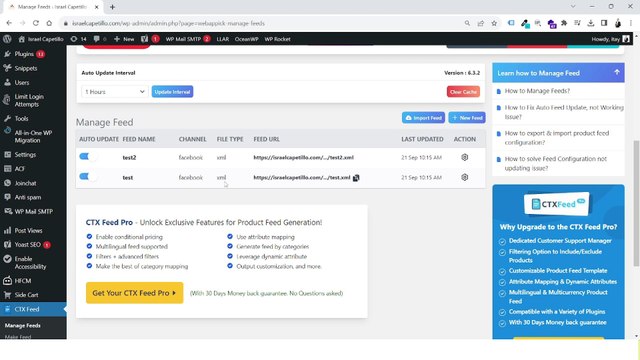Bookmark page with star icon

click(494, 23)
